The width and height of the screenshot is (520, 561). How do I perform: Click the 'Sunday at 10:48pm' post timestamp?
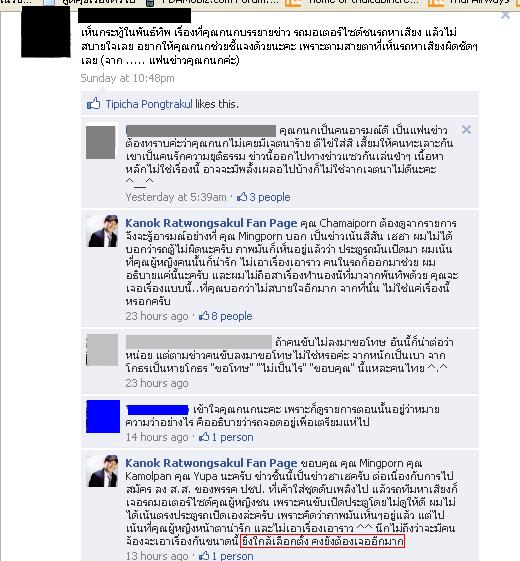(x=127, y=78)
